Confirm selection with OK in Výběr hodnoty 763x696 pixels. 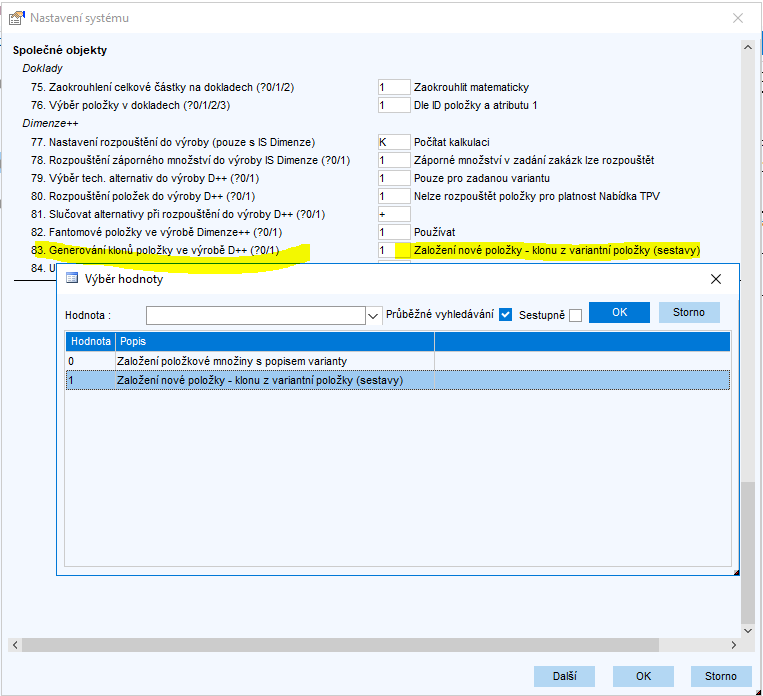click(619, 312)
